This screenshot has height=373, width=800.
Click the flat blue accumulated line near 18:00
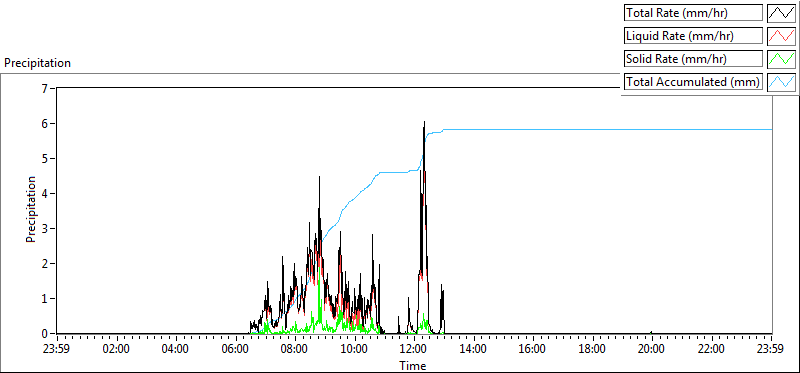coord(593,130)
